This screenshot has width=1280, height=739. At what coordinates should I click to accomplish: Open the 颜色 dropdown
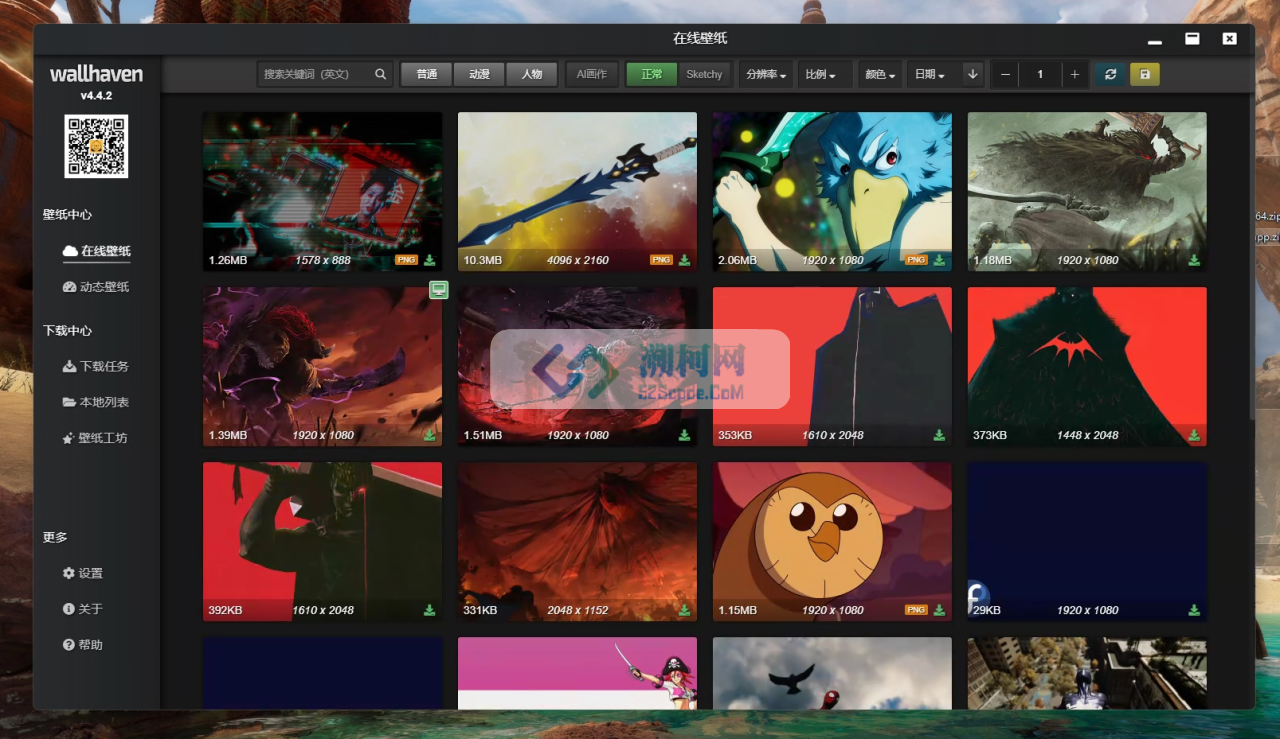click(x=880, y=74)
